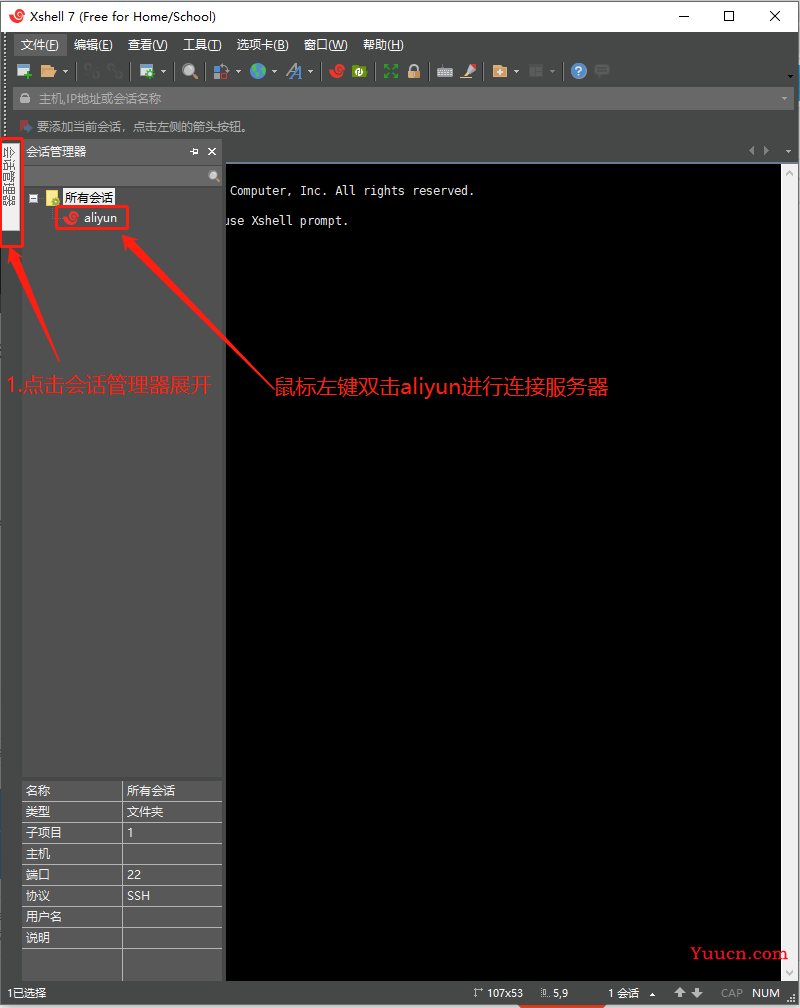Click the session manager search field
800x1008 pixels.
[116, 176]
